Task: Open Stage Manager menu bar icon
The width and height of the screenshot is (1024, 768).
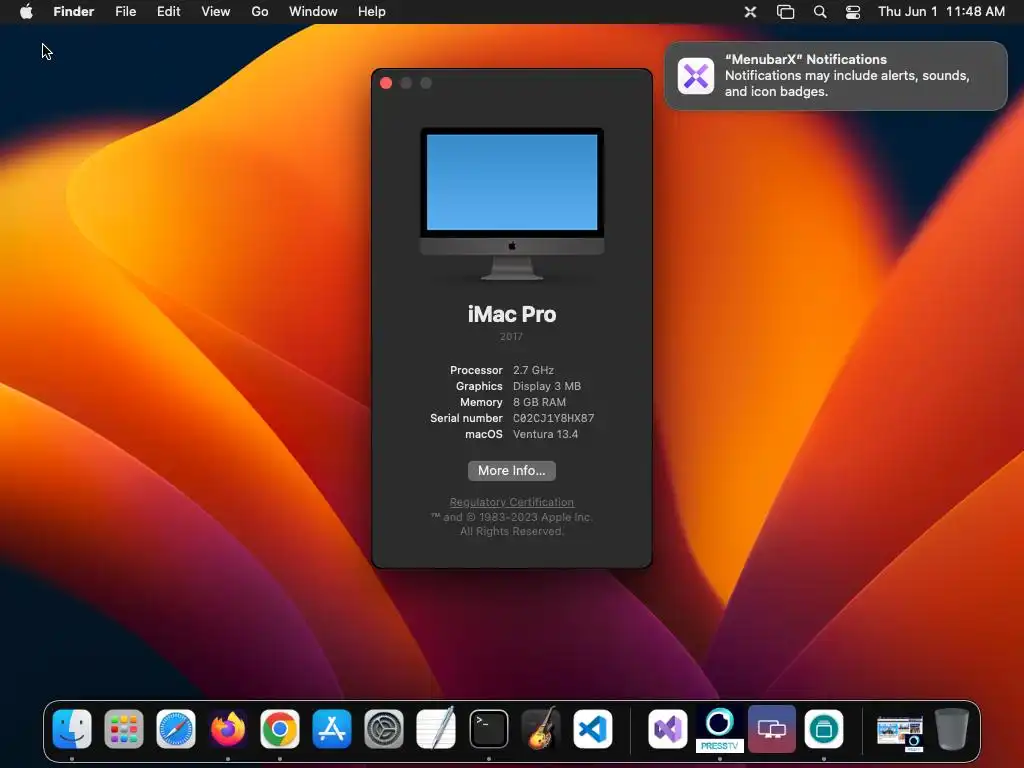Action: pyautogui.click(x=785, y=11)
